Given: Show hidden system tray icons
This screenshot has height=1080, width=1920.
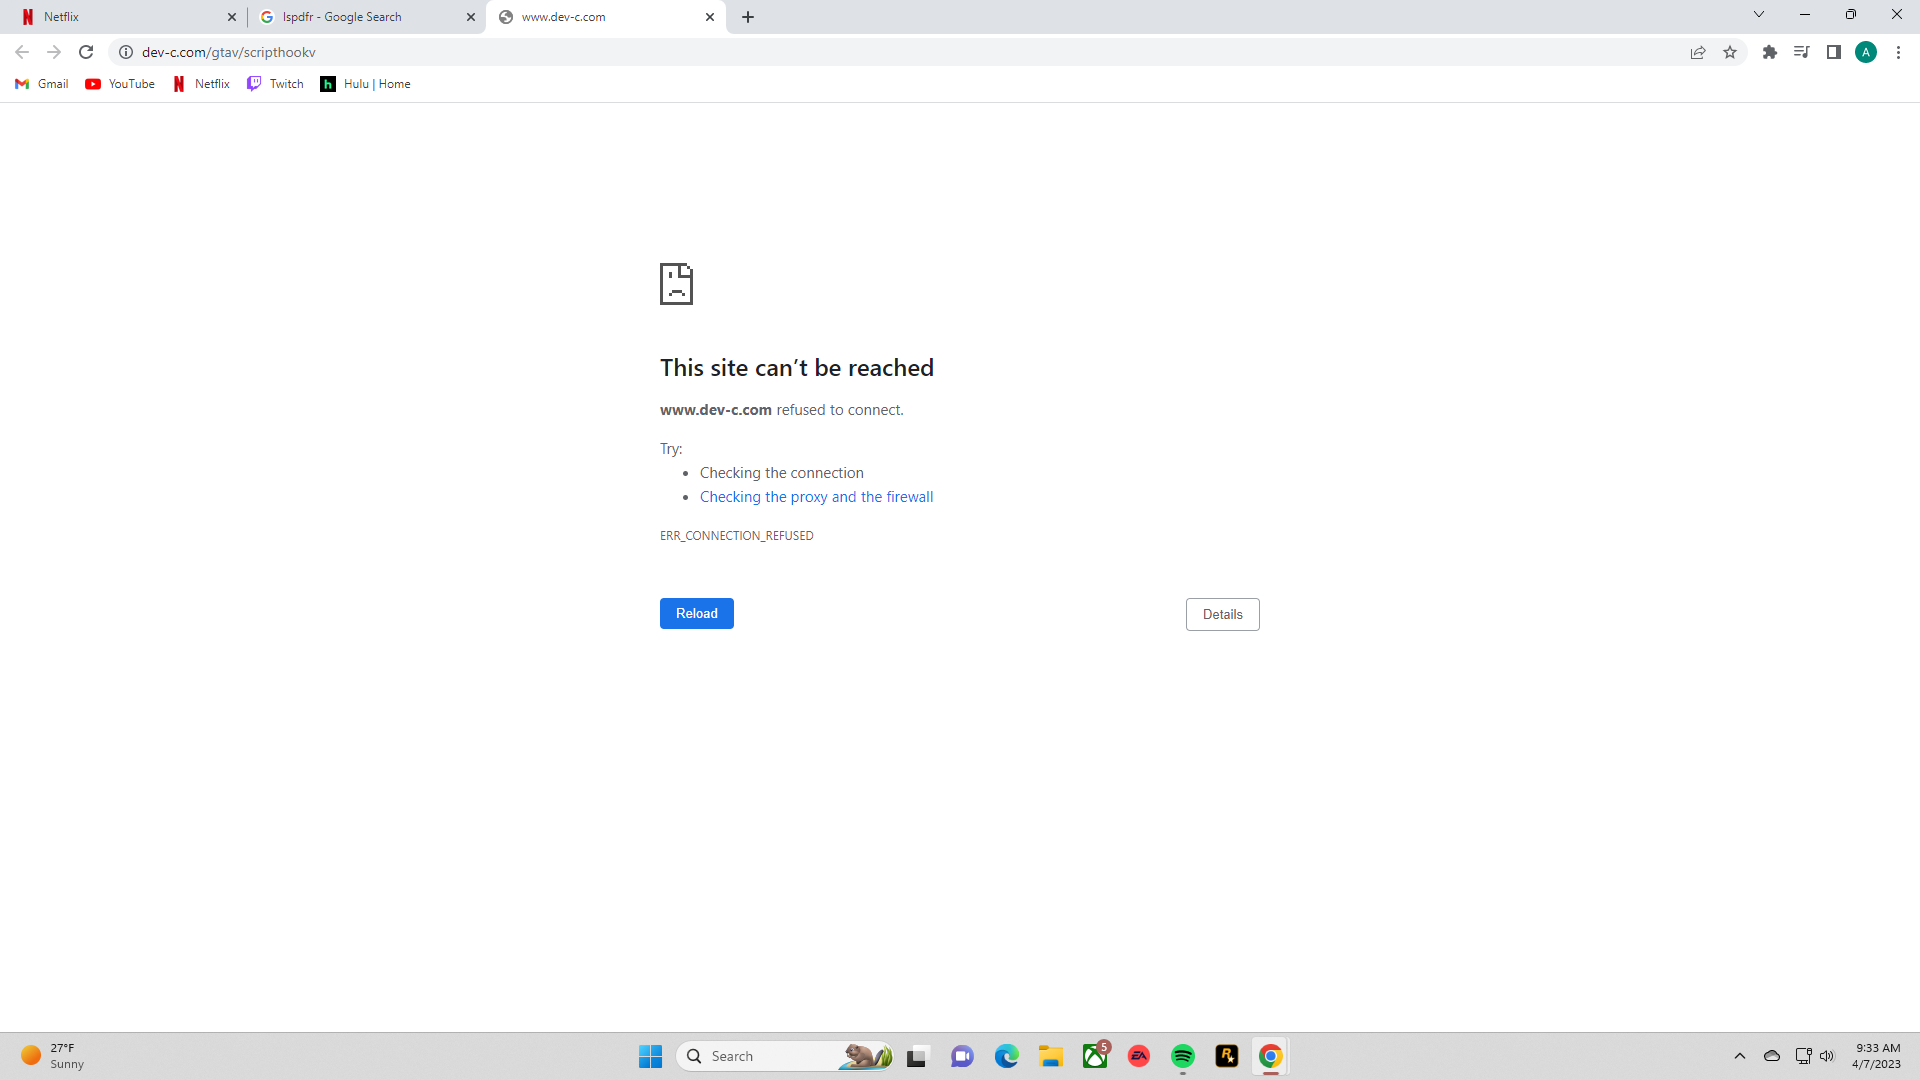Looking at the screenshot, I should 1740,1056.
